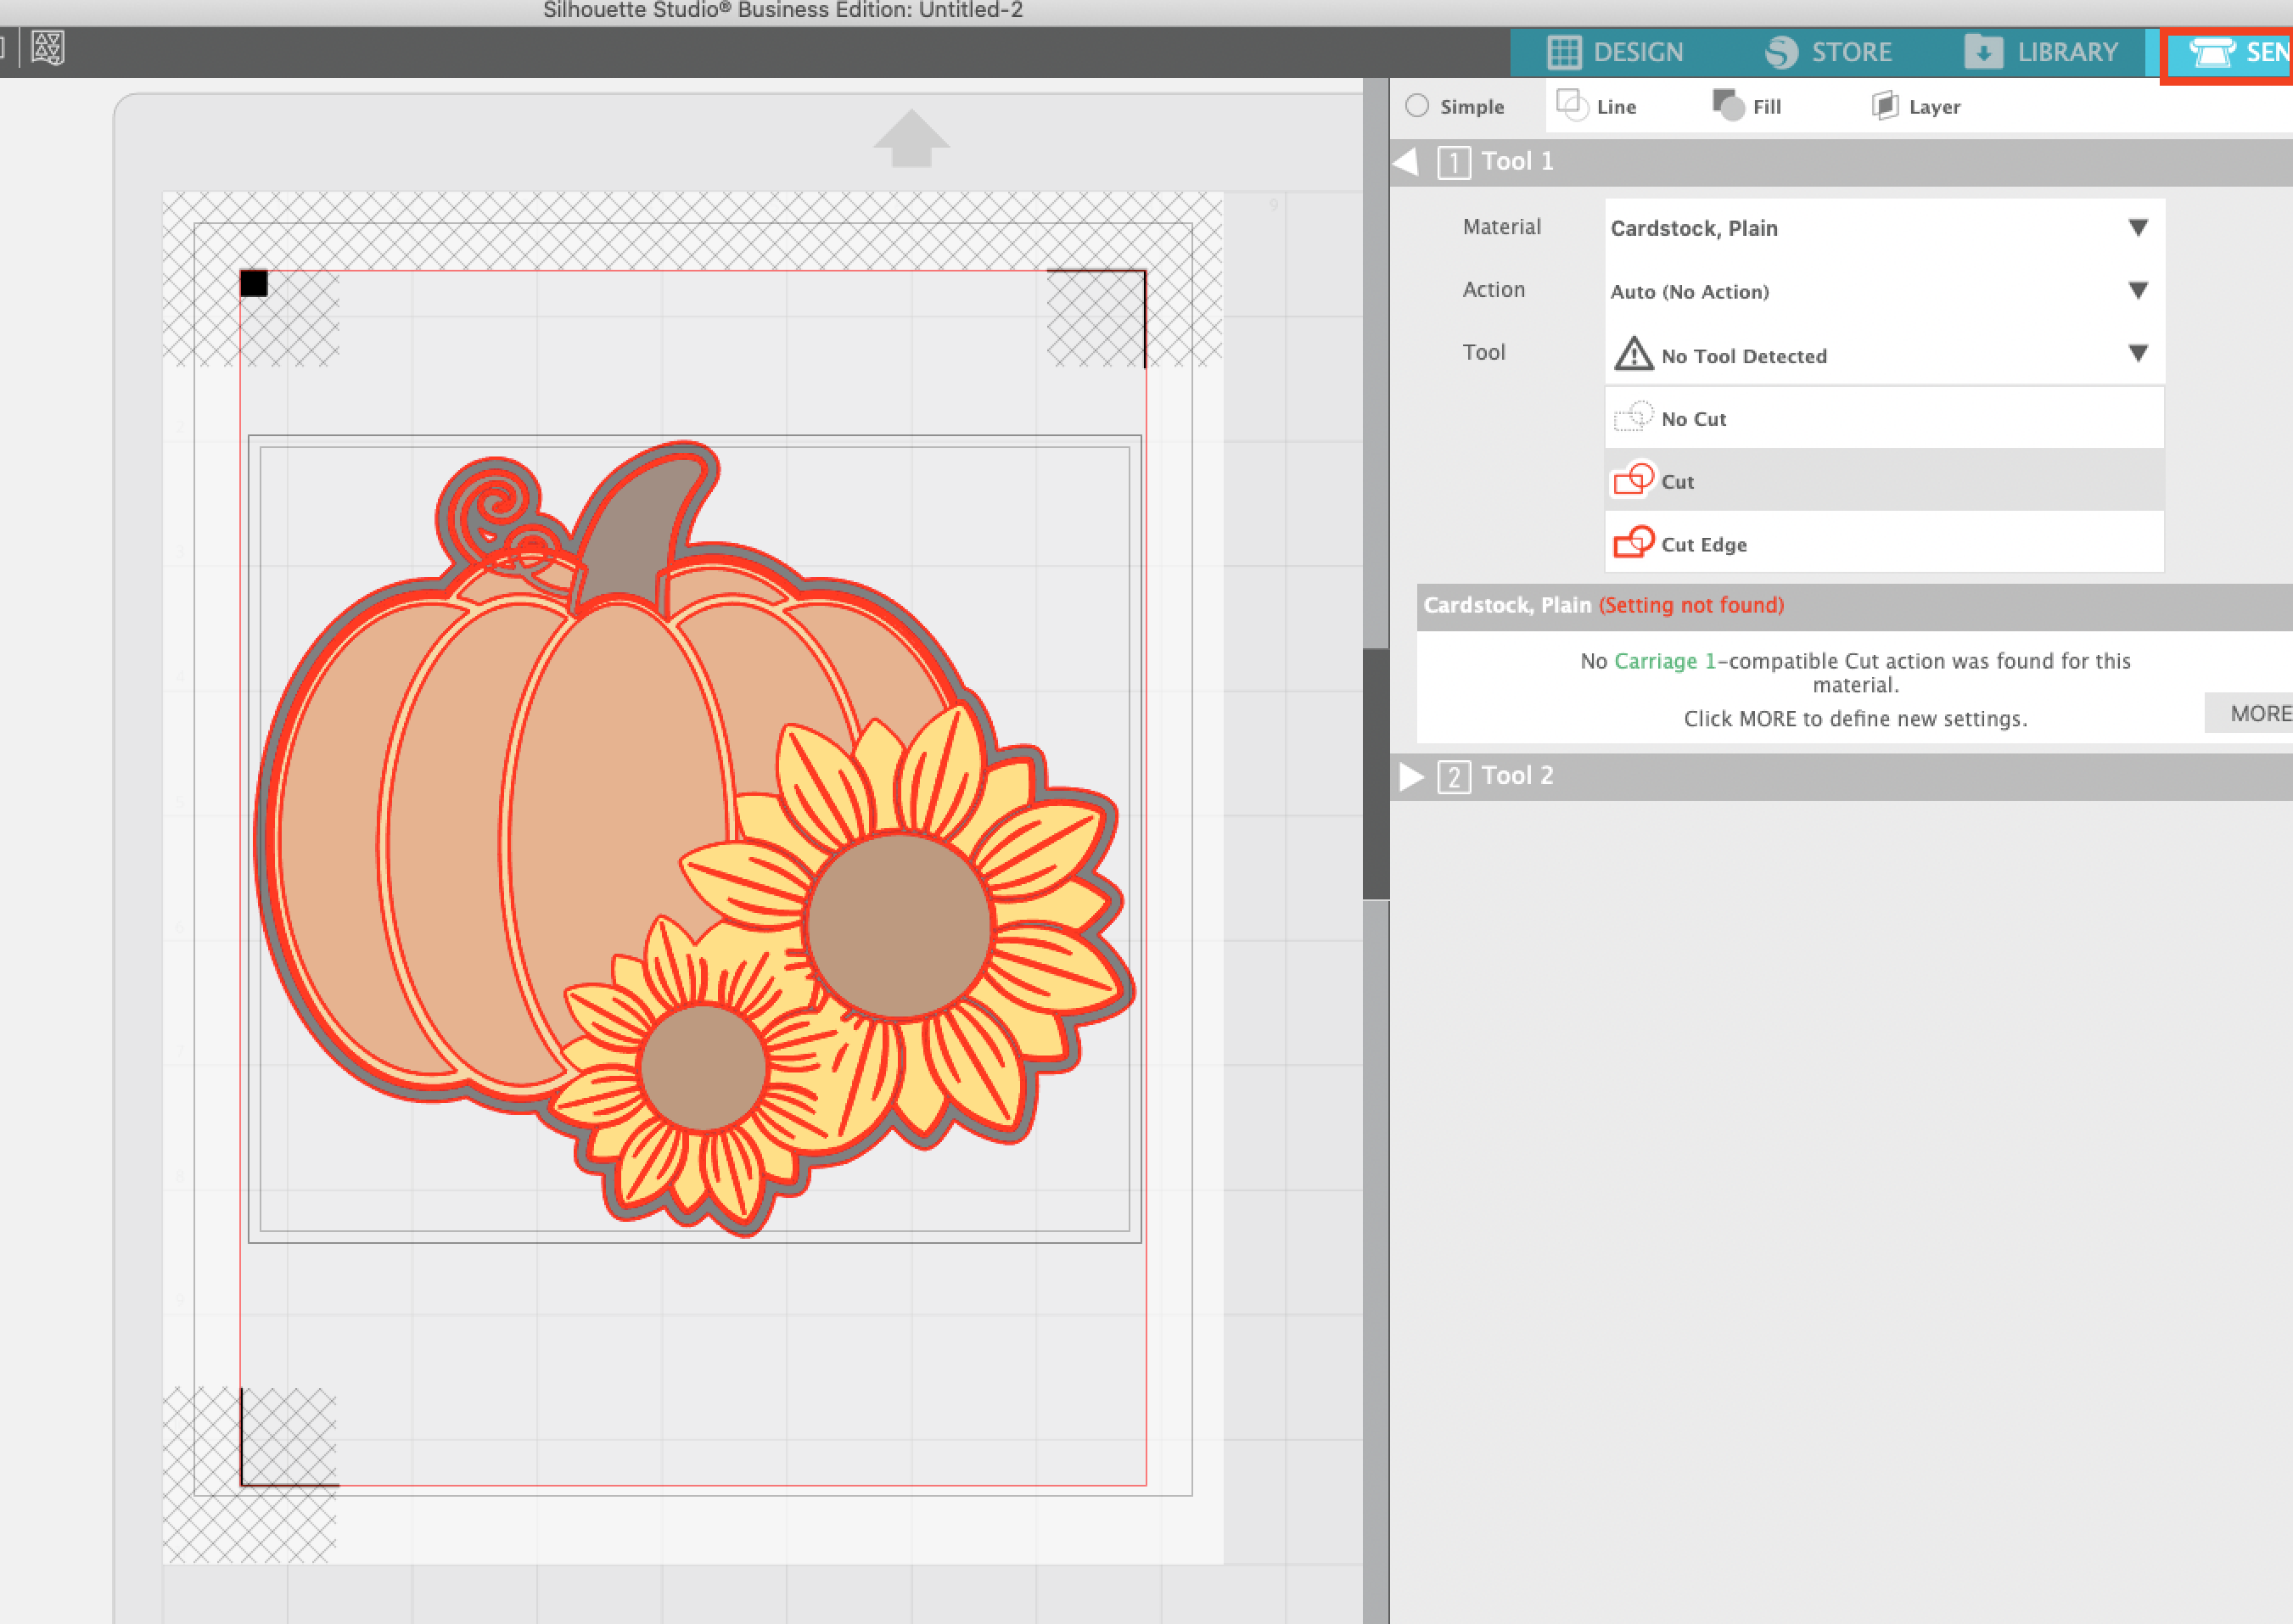Viewport: 2293px width, 1624px height.
Task: Select the Simple mode radio button
Action: click(1417, 105)
